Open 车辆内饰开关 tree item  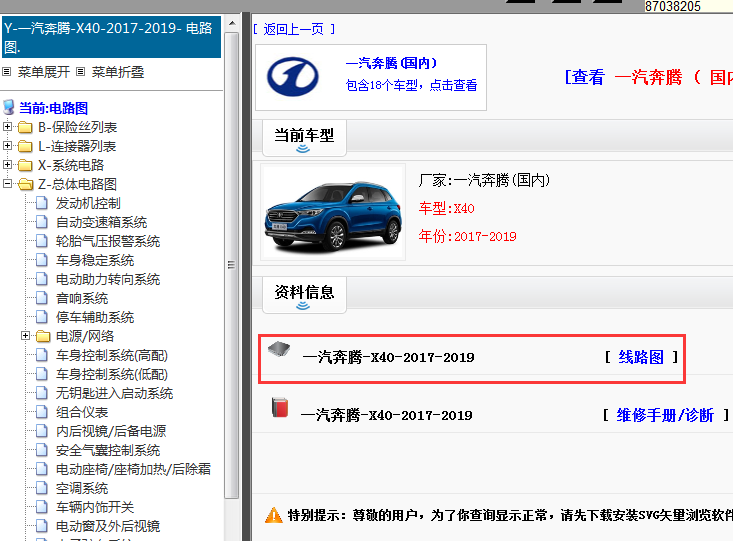[x=95, y=507]
